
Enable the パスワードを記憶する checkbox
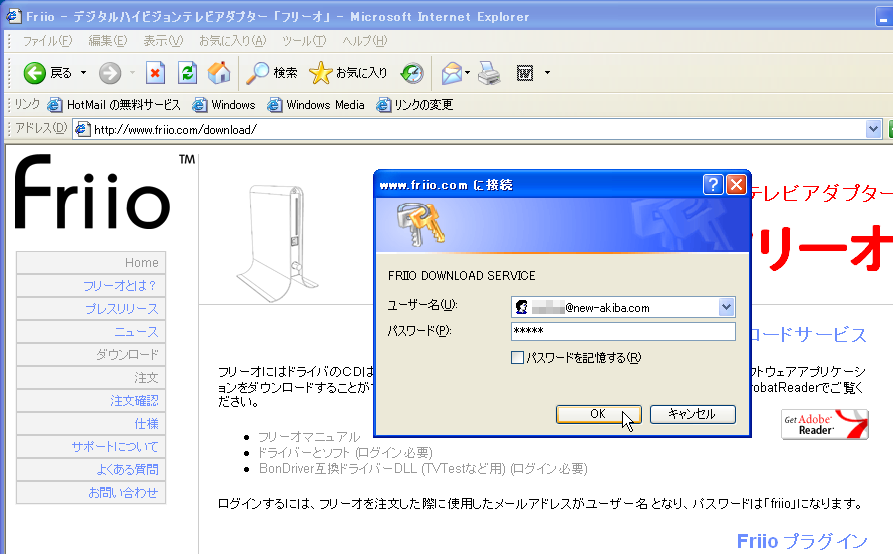click(x=517, y=358)
